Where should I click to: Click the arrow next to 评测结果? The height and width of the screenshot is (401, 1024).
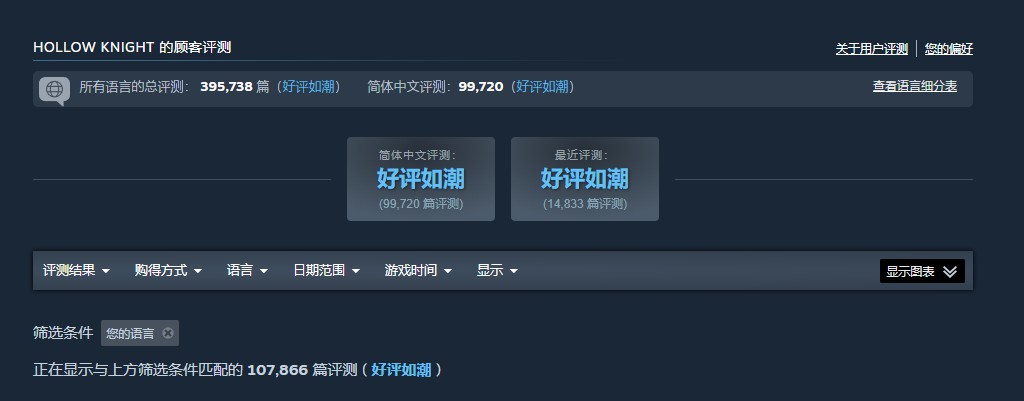(x=106, y=271)
